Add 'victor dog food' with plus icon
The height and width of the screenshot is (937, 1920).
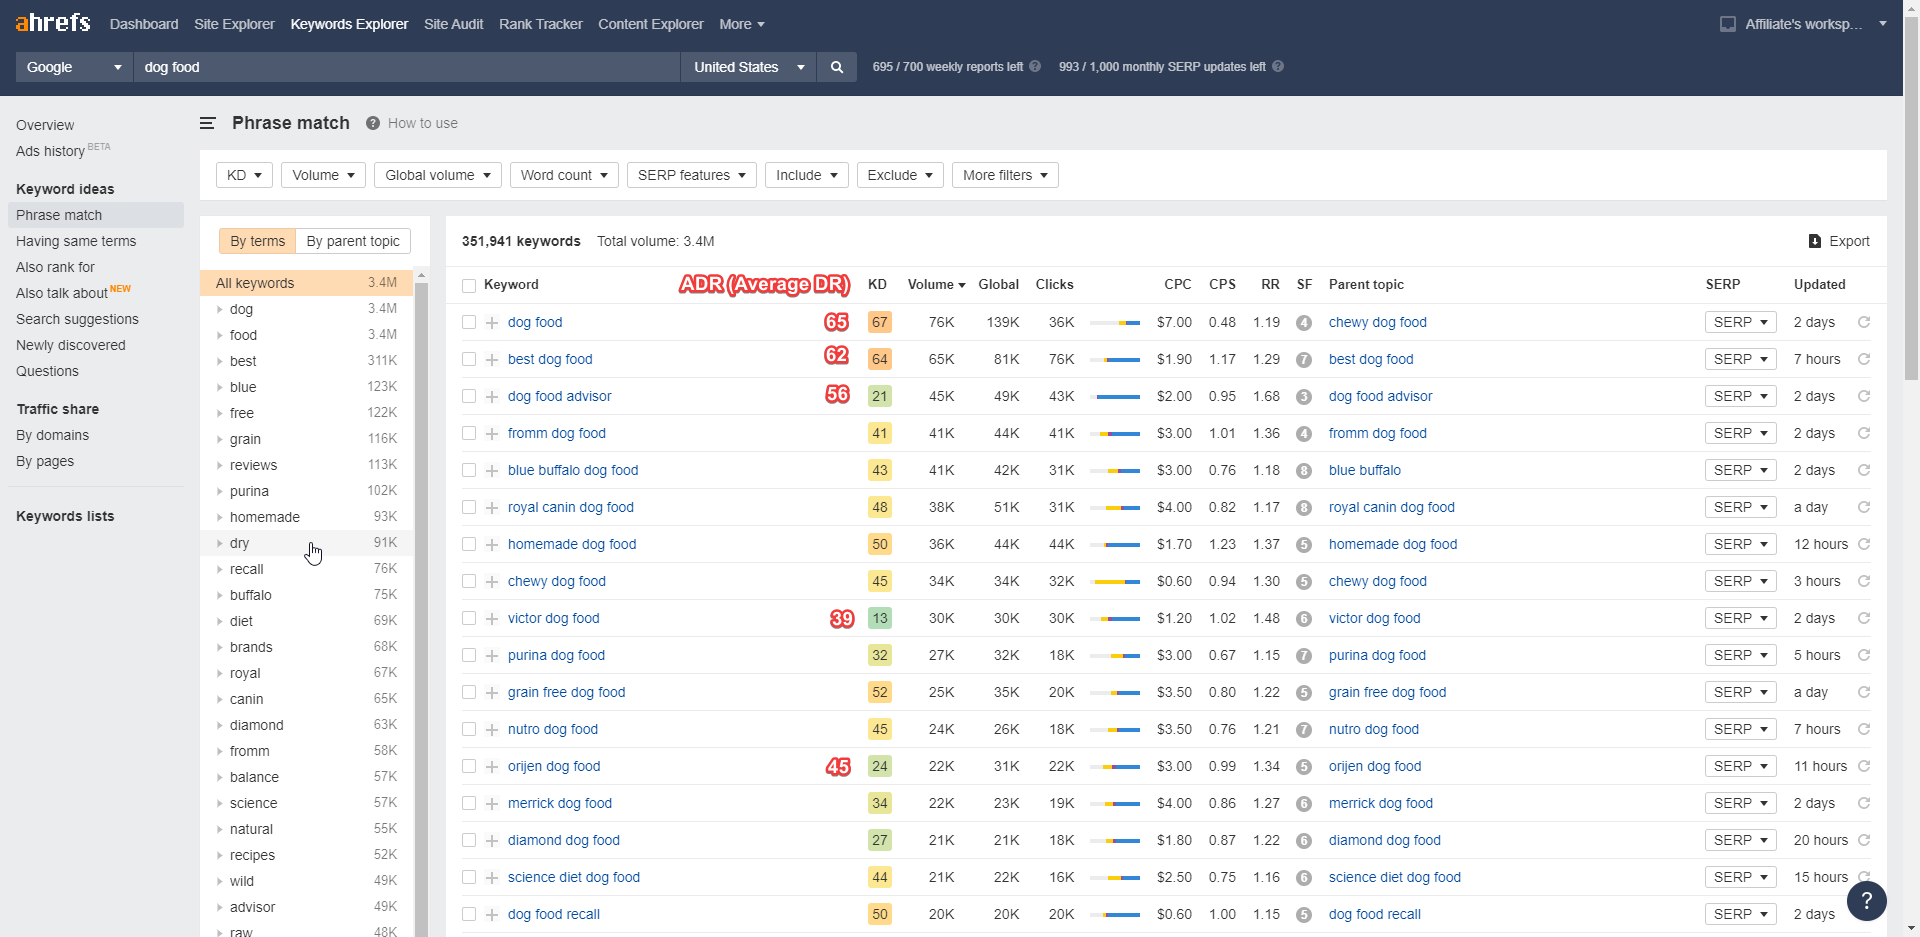(492, 619)
